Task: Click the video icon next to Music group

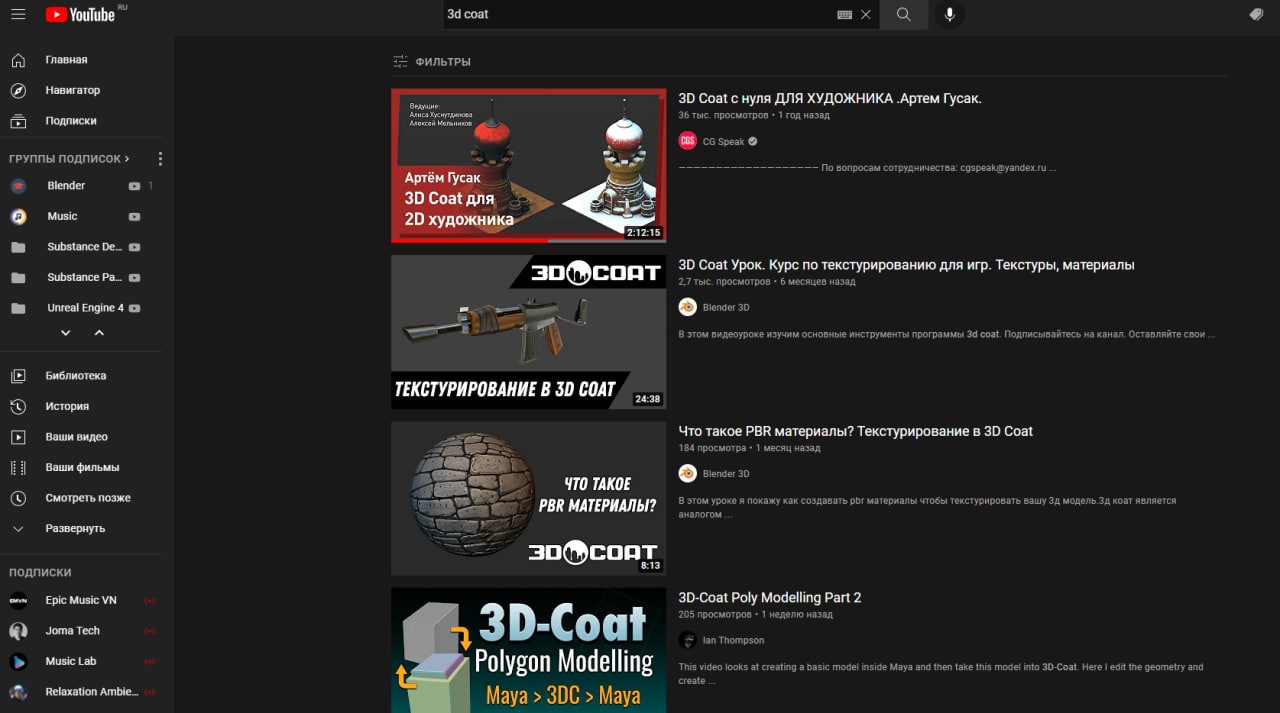Action: pos(134,216)
